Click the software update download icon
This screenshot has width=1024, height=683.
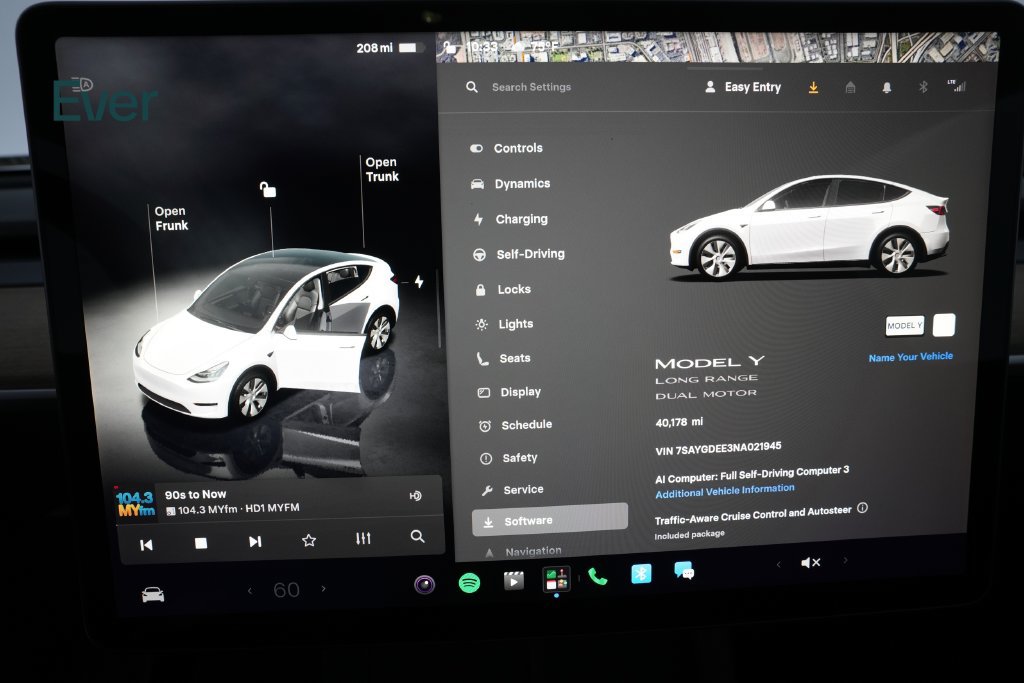pos(813,87)
